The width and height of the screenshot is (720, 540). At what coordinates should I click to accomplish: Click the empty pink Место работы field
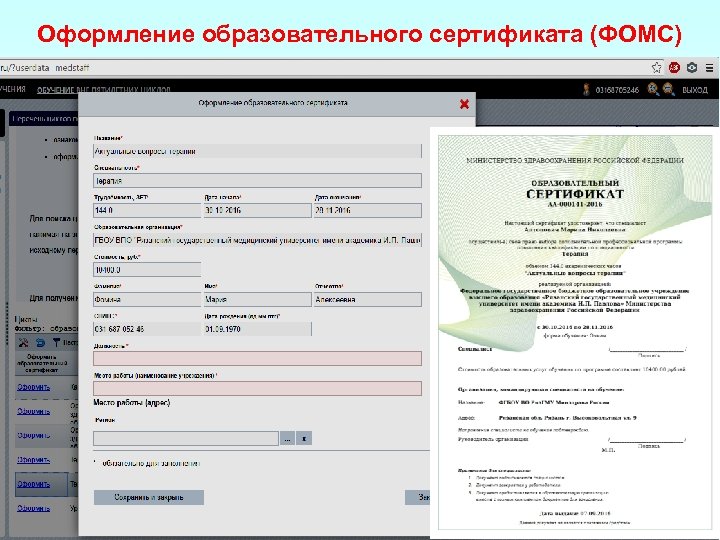tap(257, 388)
